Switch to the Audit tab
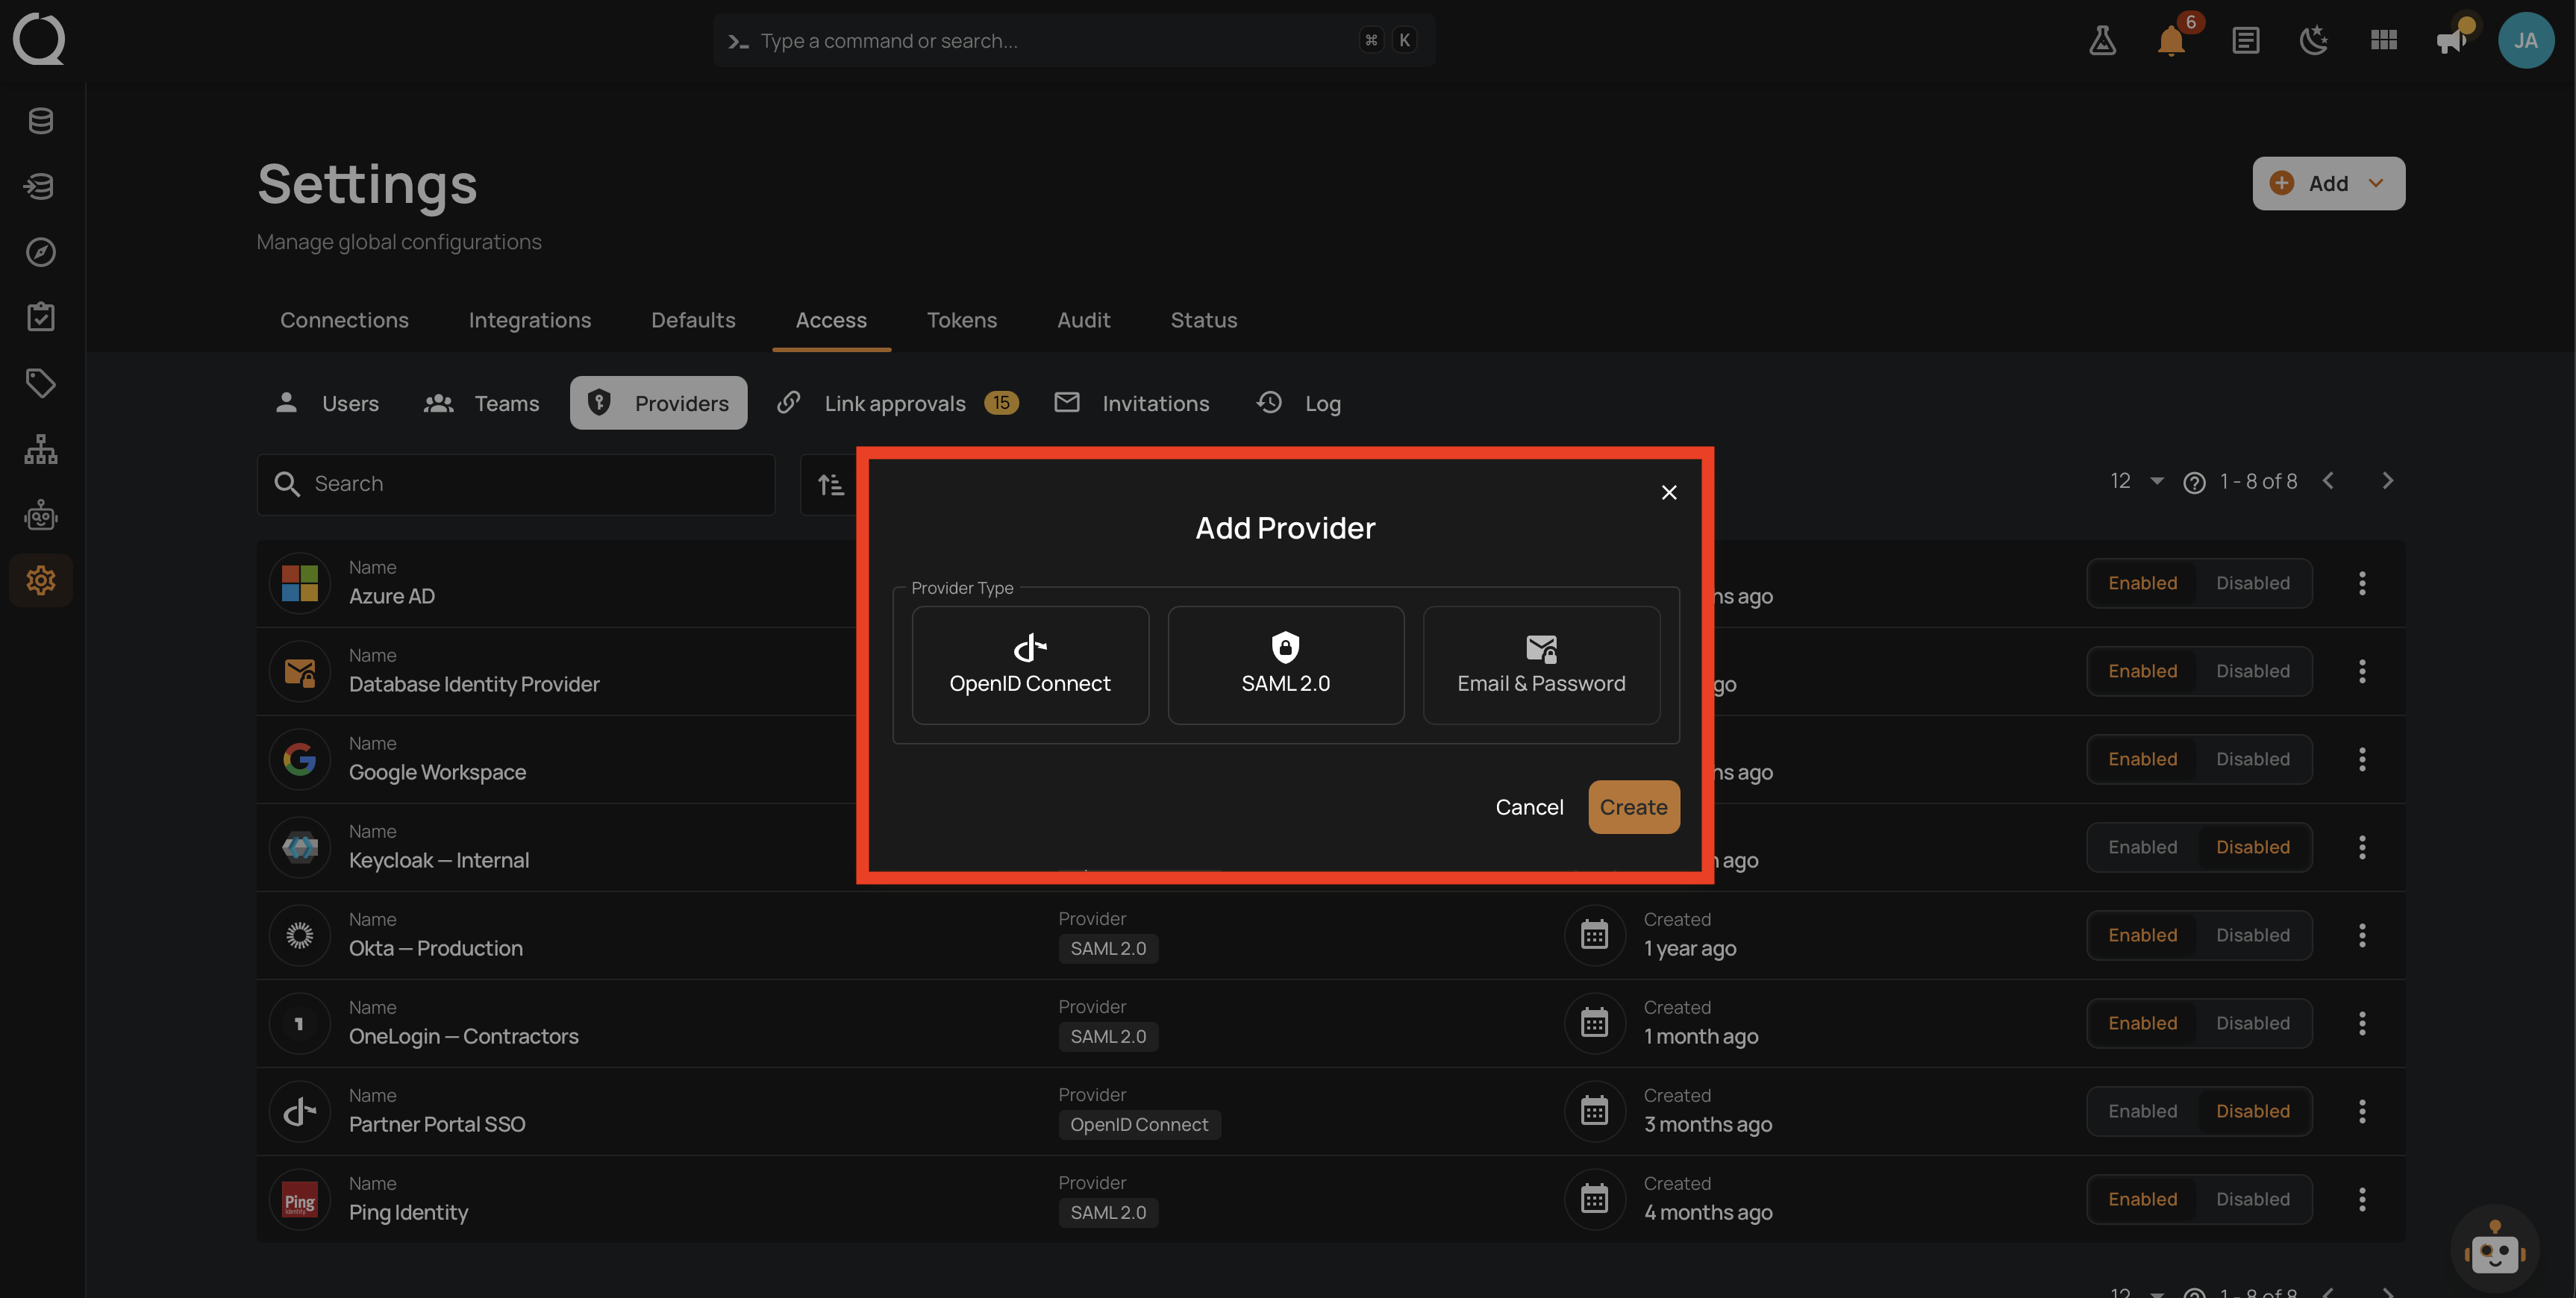 coord(1083,320)
